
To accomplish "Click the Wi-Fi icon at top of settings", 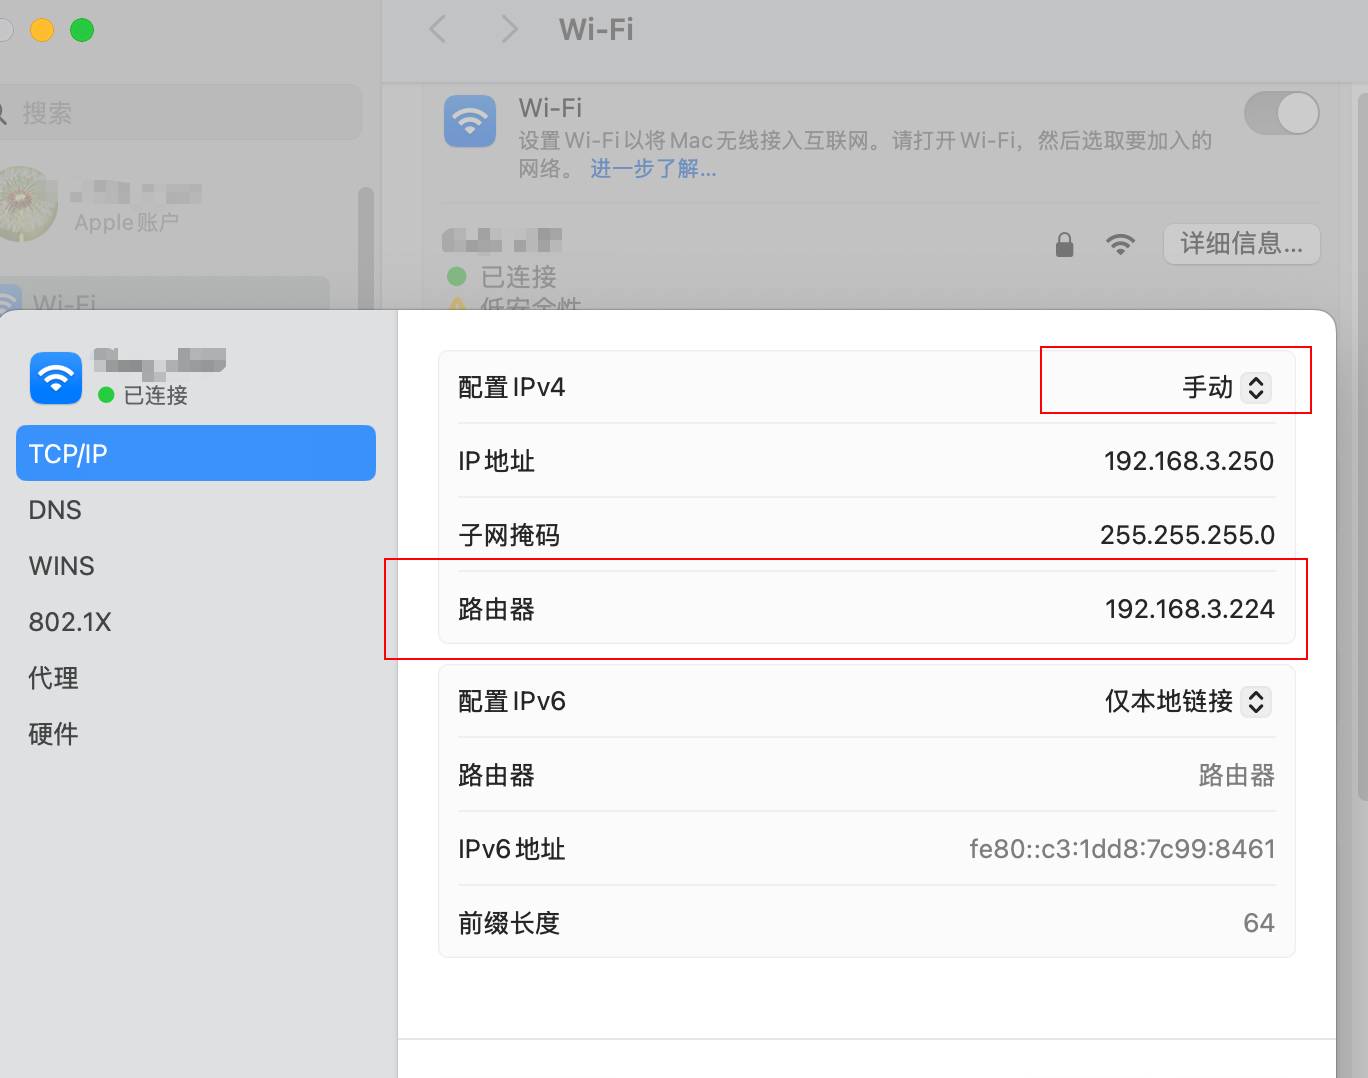I will [x=469, y=120].
